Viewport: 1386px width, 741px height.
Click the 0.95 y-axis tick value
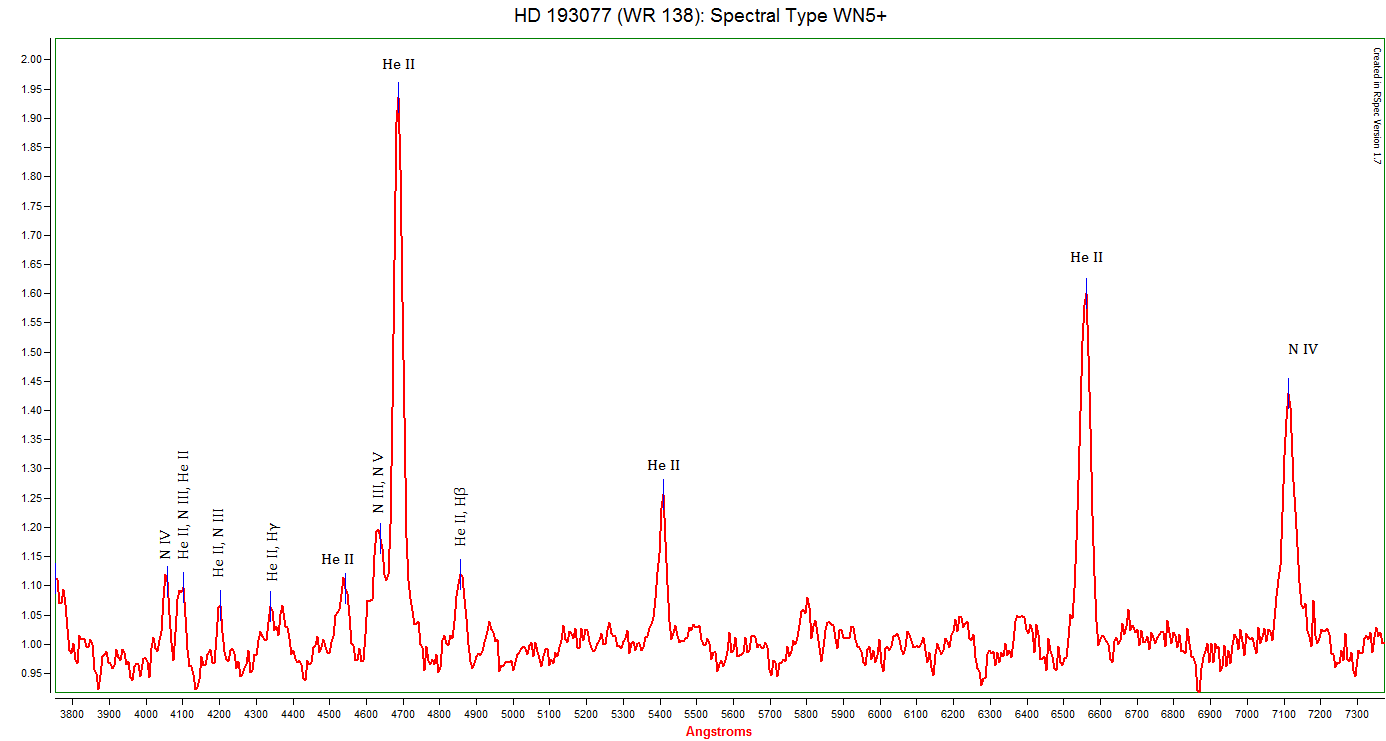click(x=32, y=673)
